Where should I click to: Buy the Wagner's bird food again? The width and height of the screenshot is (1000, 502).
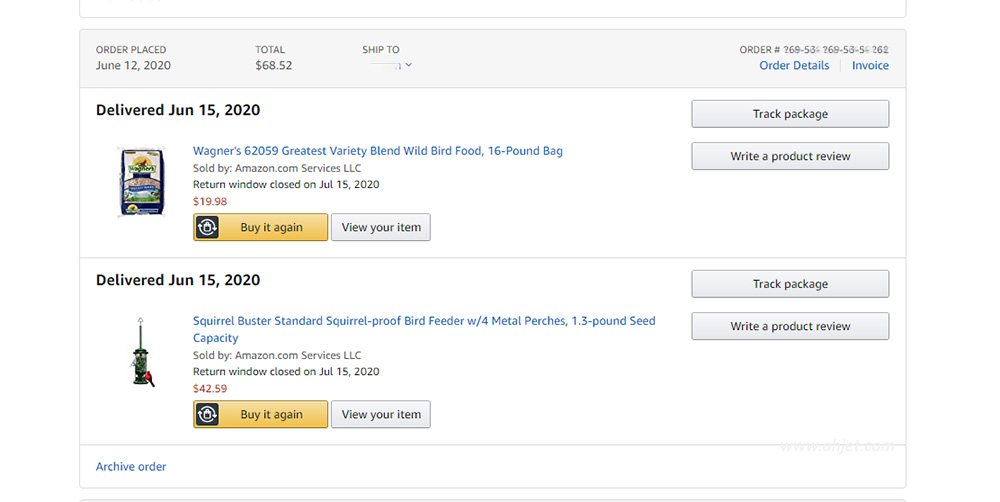tap(261, 227)
